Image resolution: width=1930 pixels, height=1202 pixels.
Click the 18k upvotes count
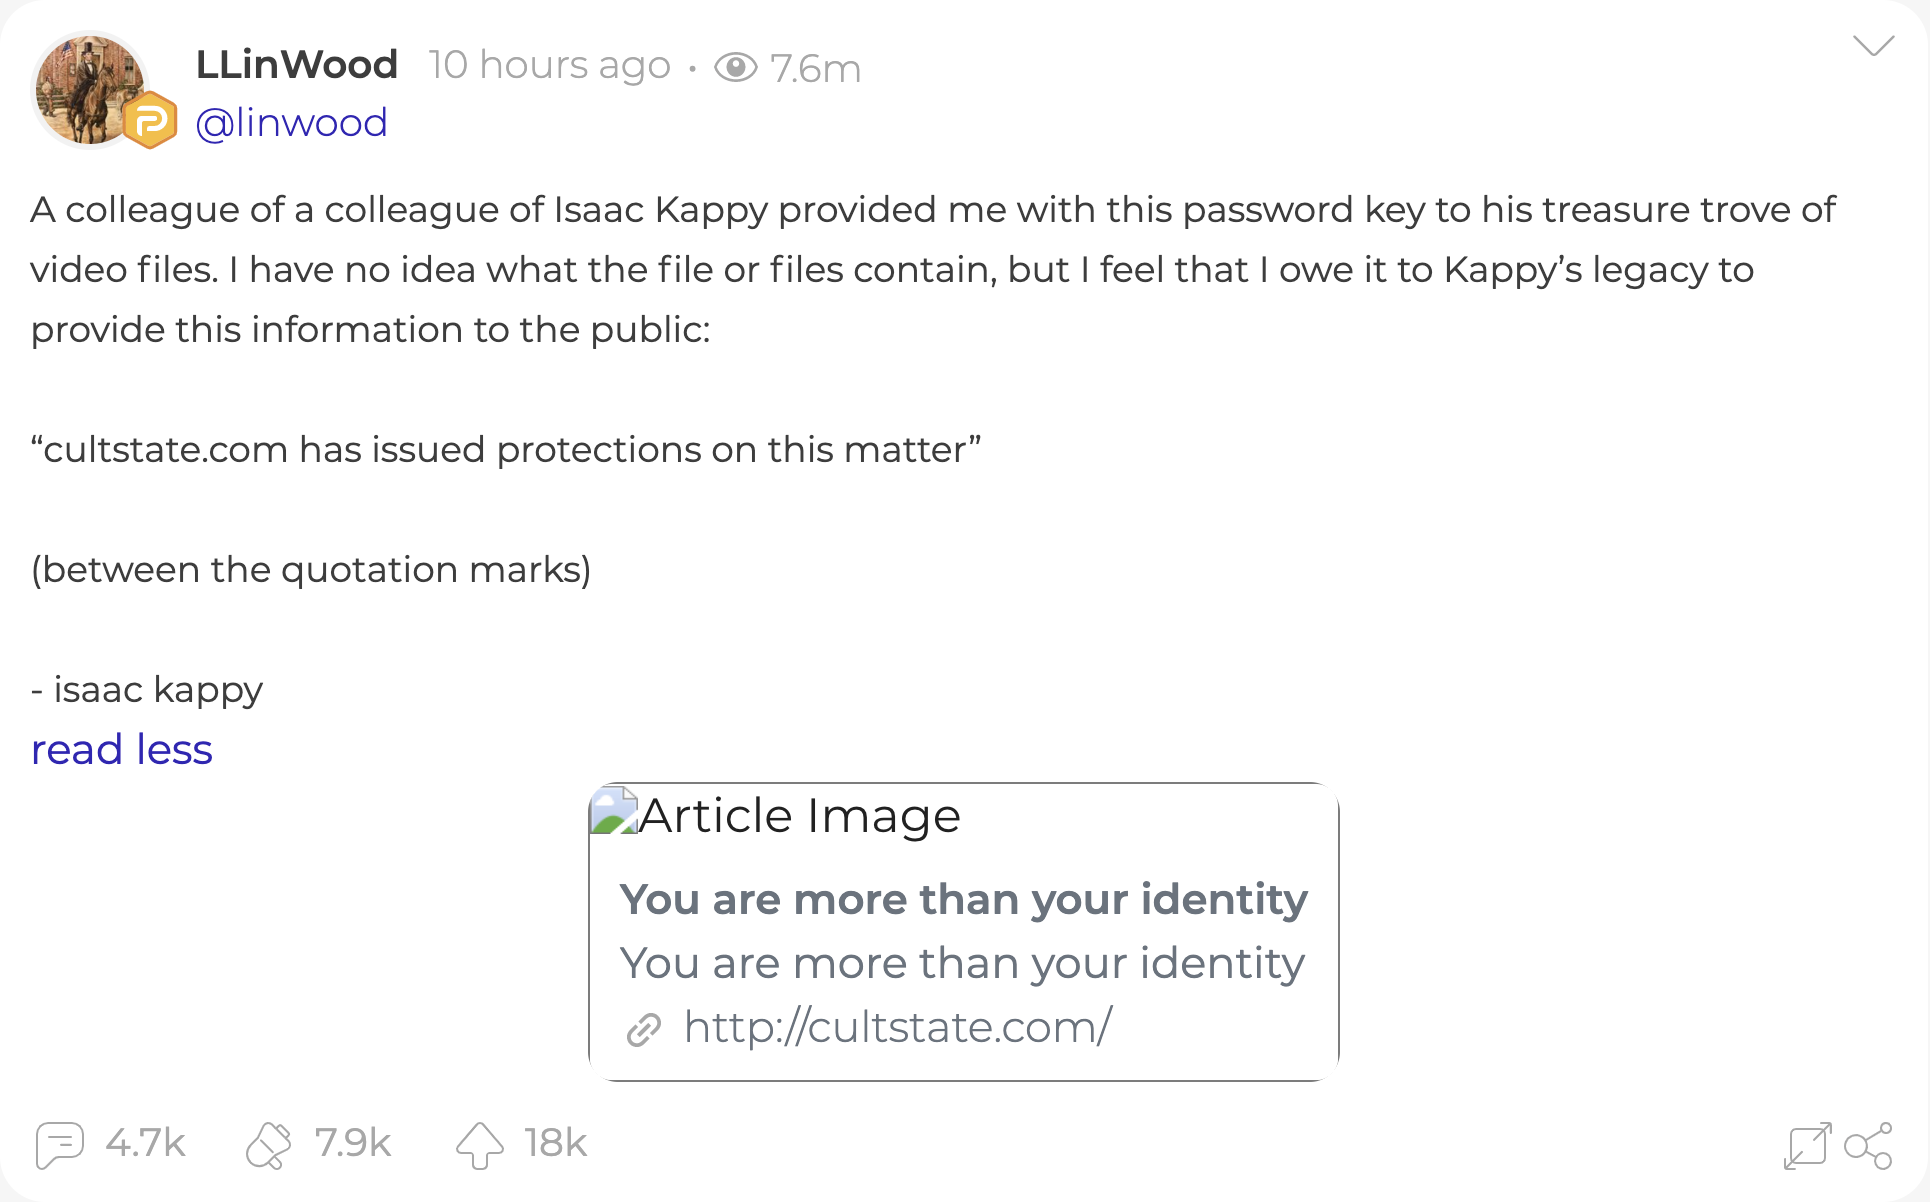555,1143
